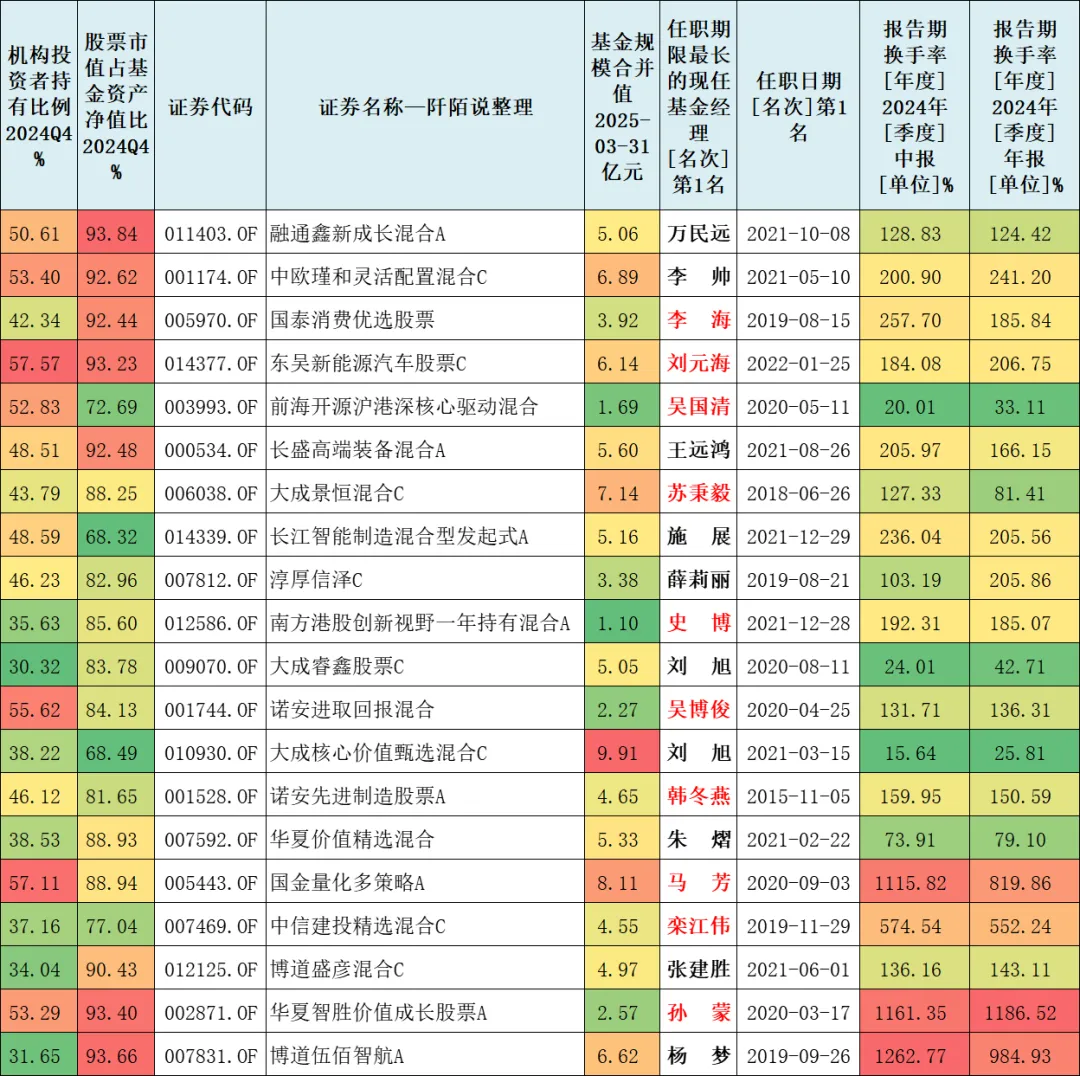Click header 证券名称—阡陌说整理
The image size is (1080, 1076).
tap(425, 107)
